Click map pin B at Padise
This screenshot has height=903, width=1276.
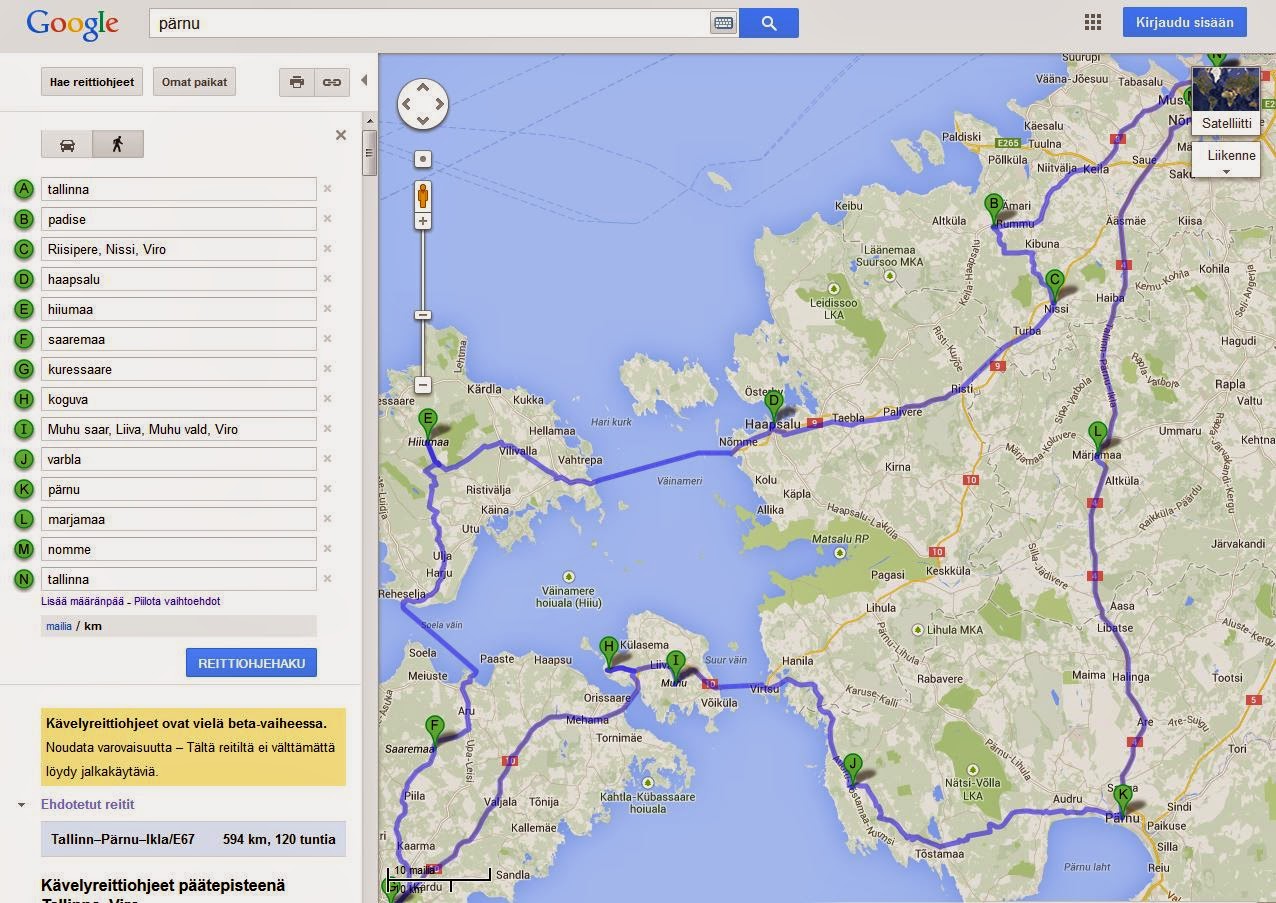point(993,209)
